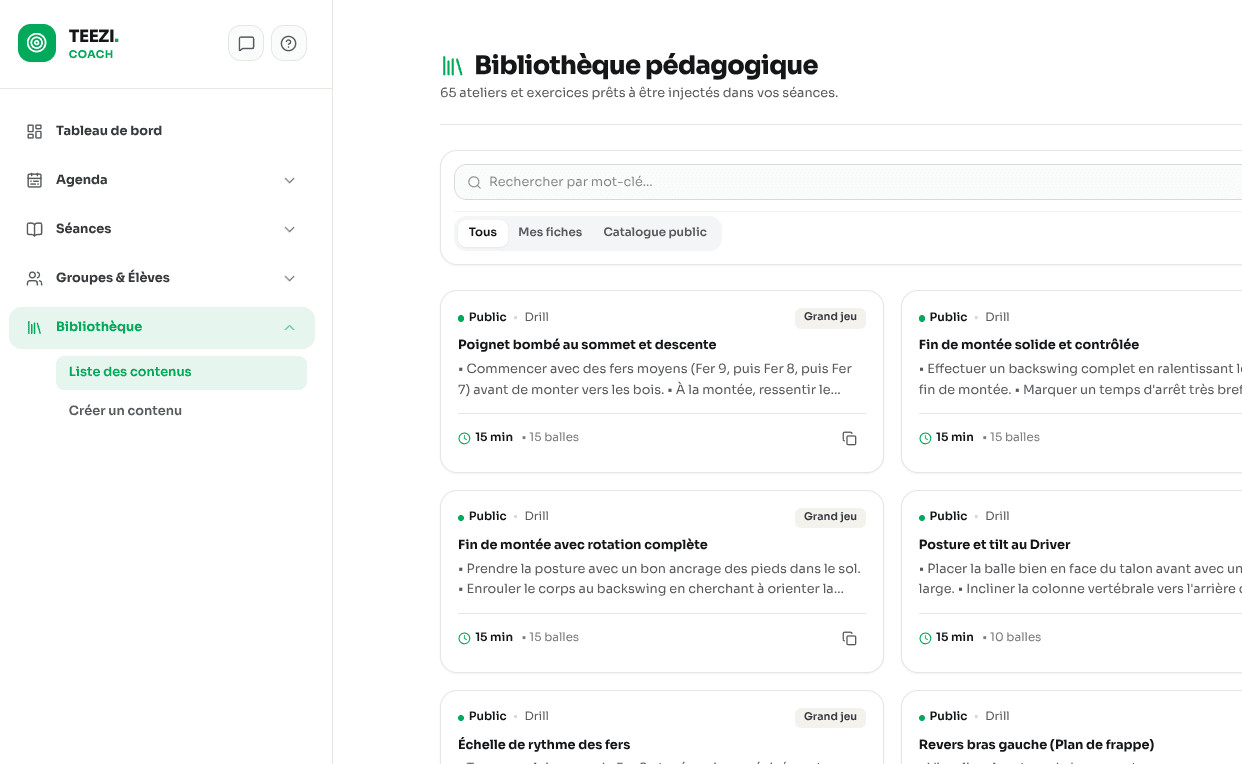Select the Tous filter tab
This screenshot has width=1242, height=764.
click(482, 232)
